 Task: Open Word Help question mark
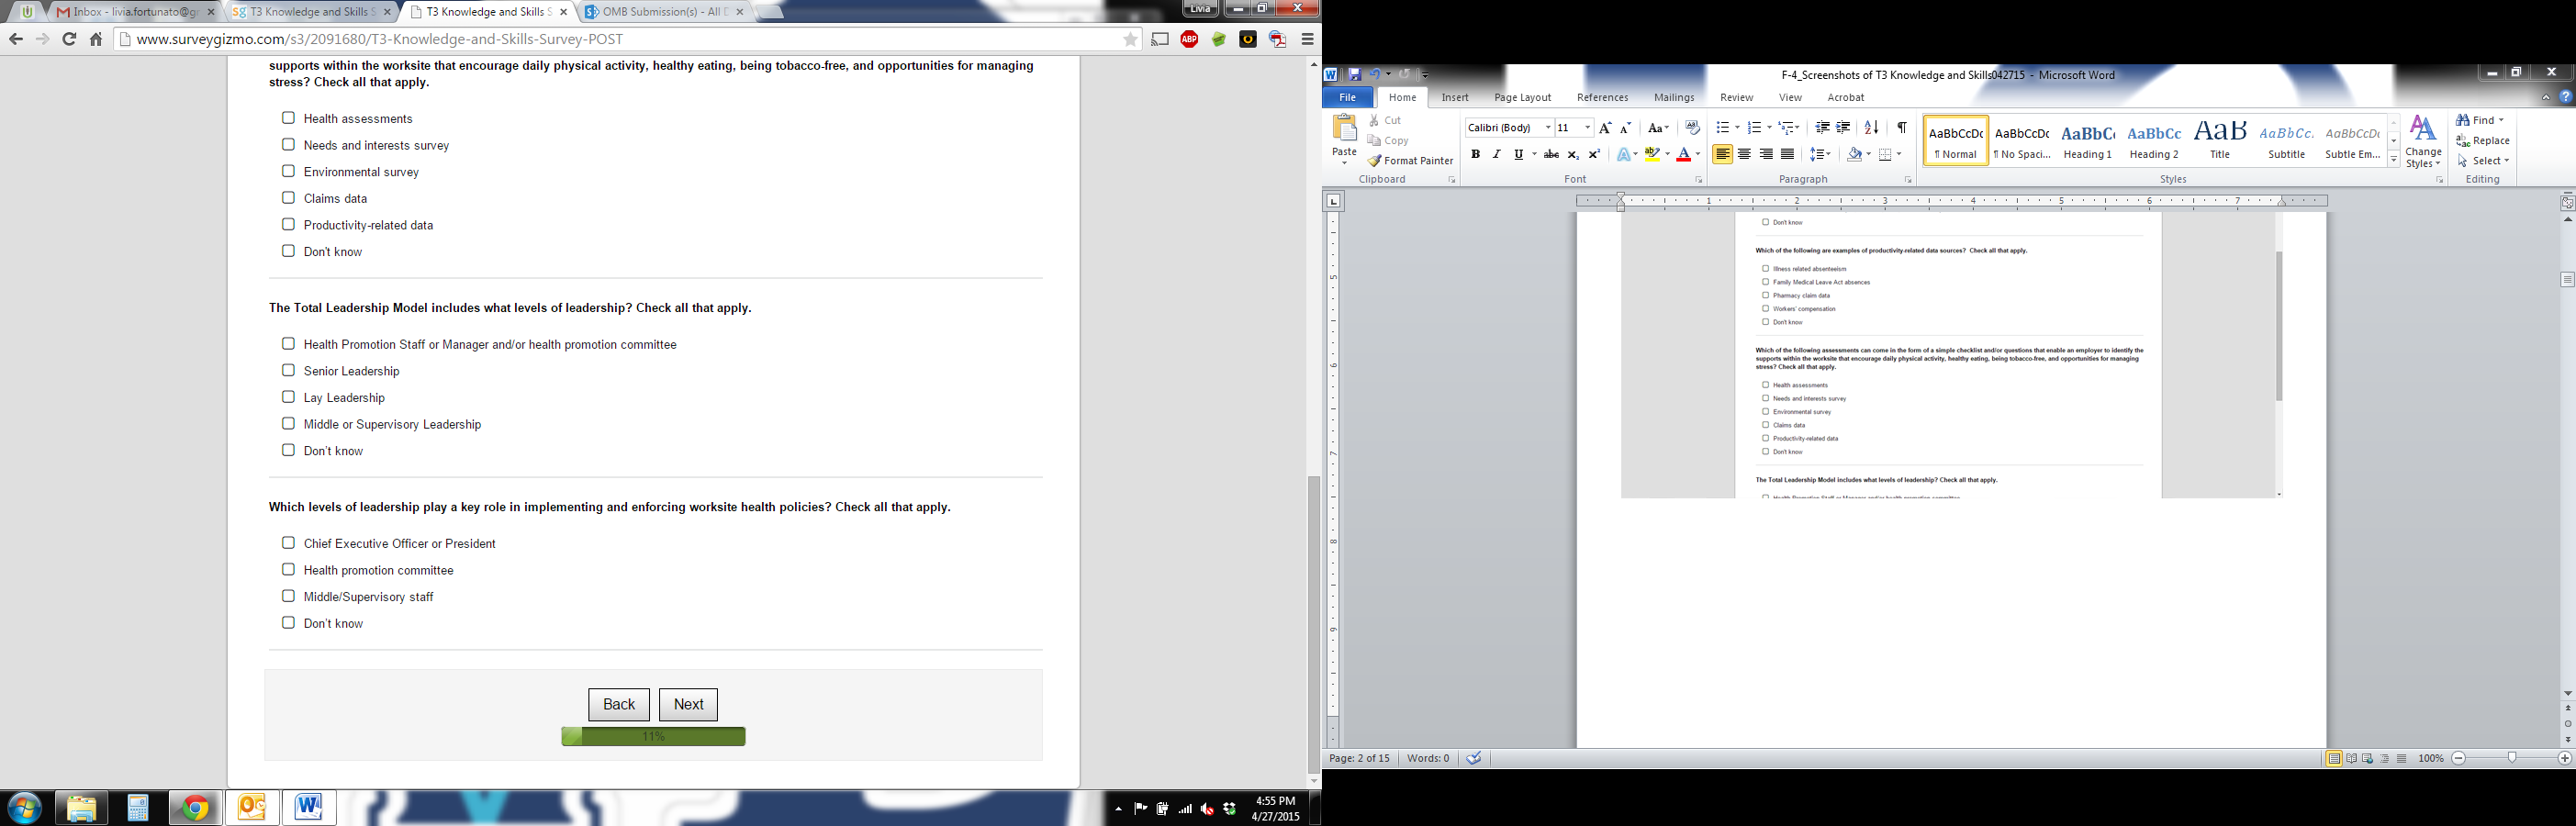pos(2565,97)
